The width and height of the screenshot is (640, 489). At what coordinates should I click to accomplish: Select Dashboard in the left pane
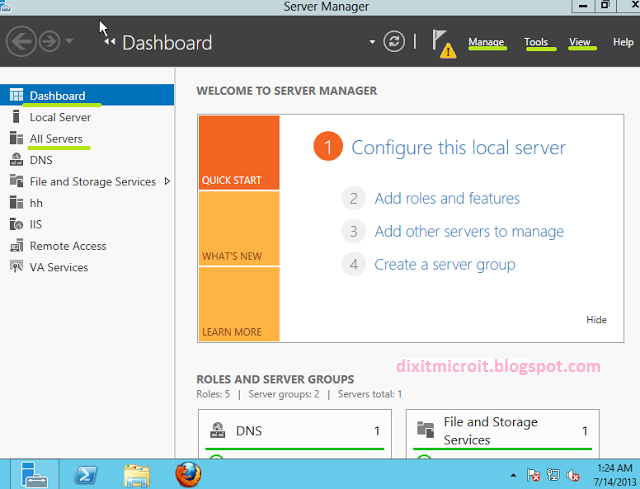87,95
